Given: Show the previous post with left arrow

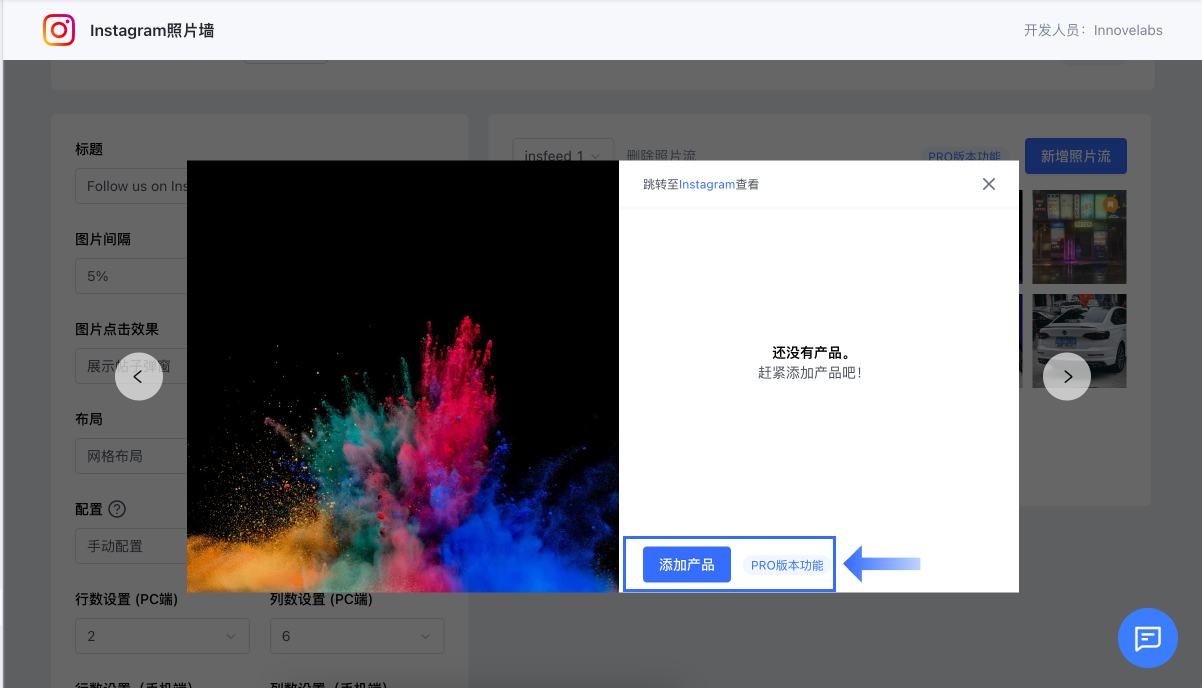Looking at the screenshot, I should (139, 377).
